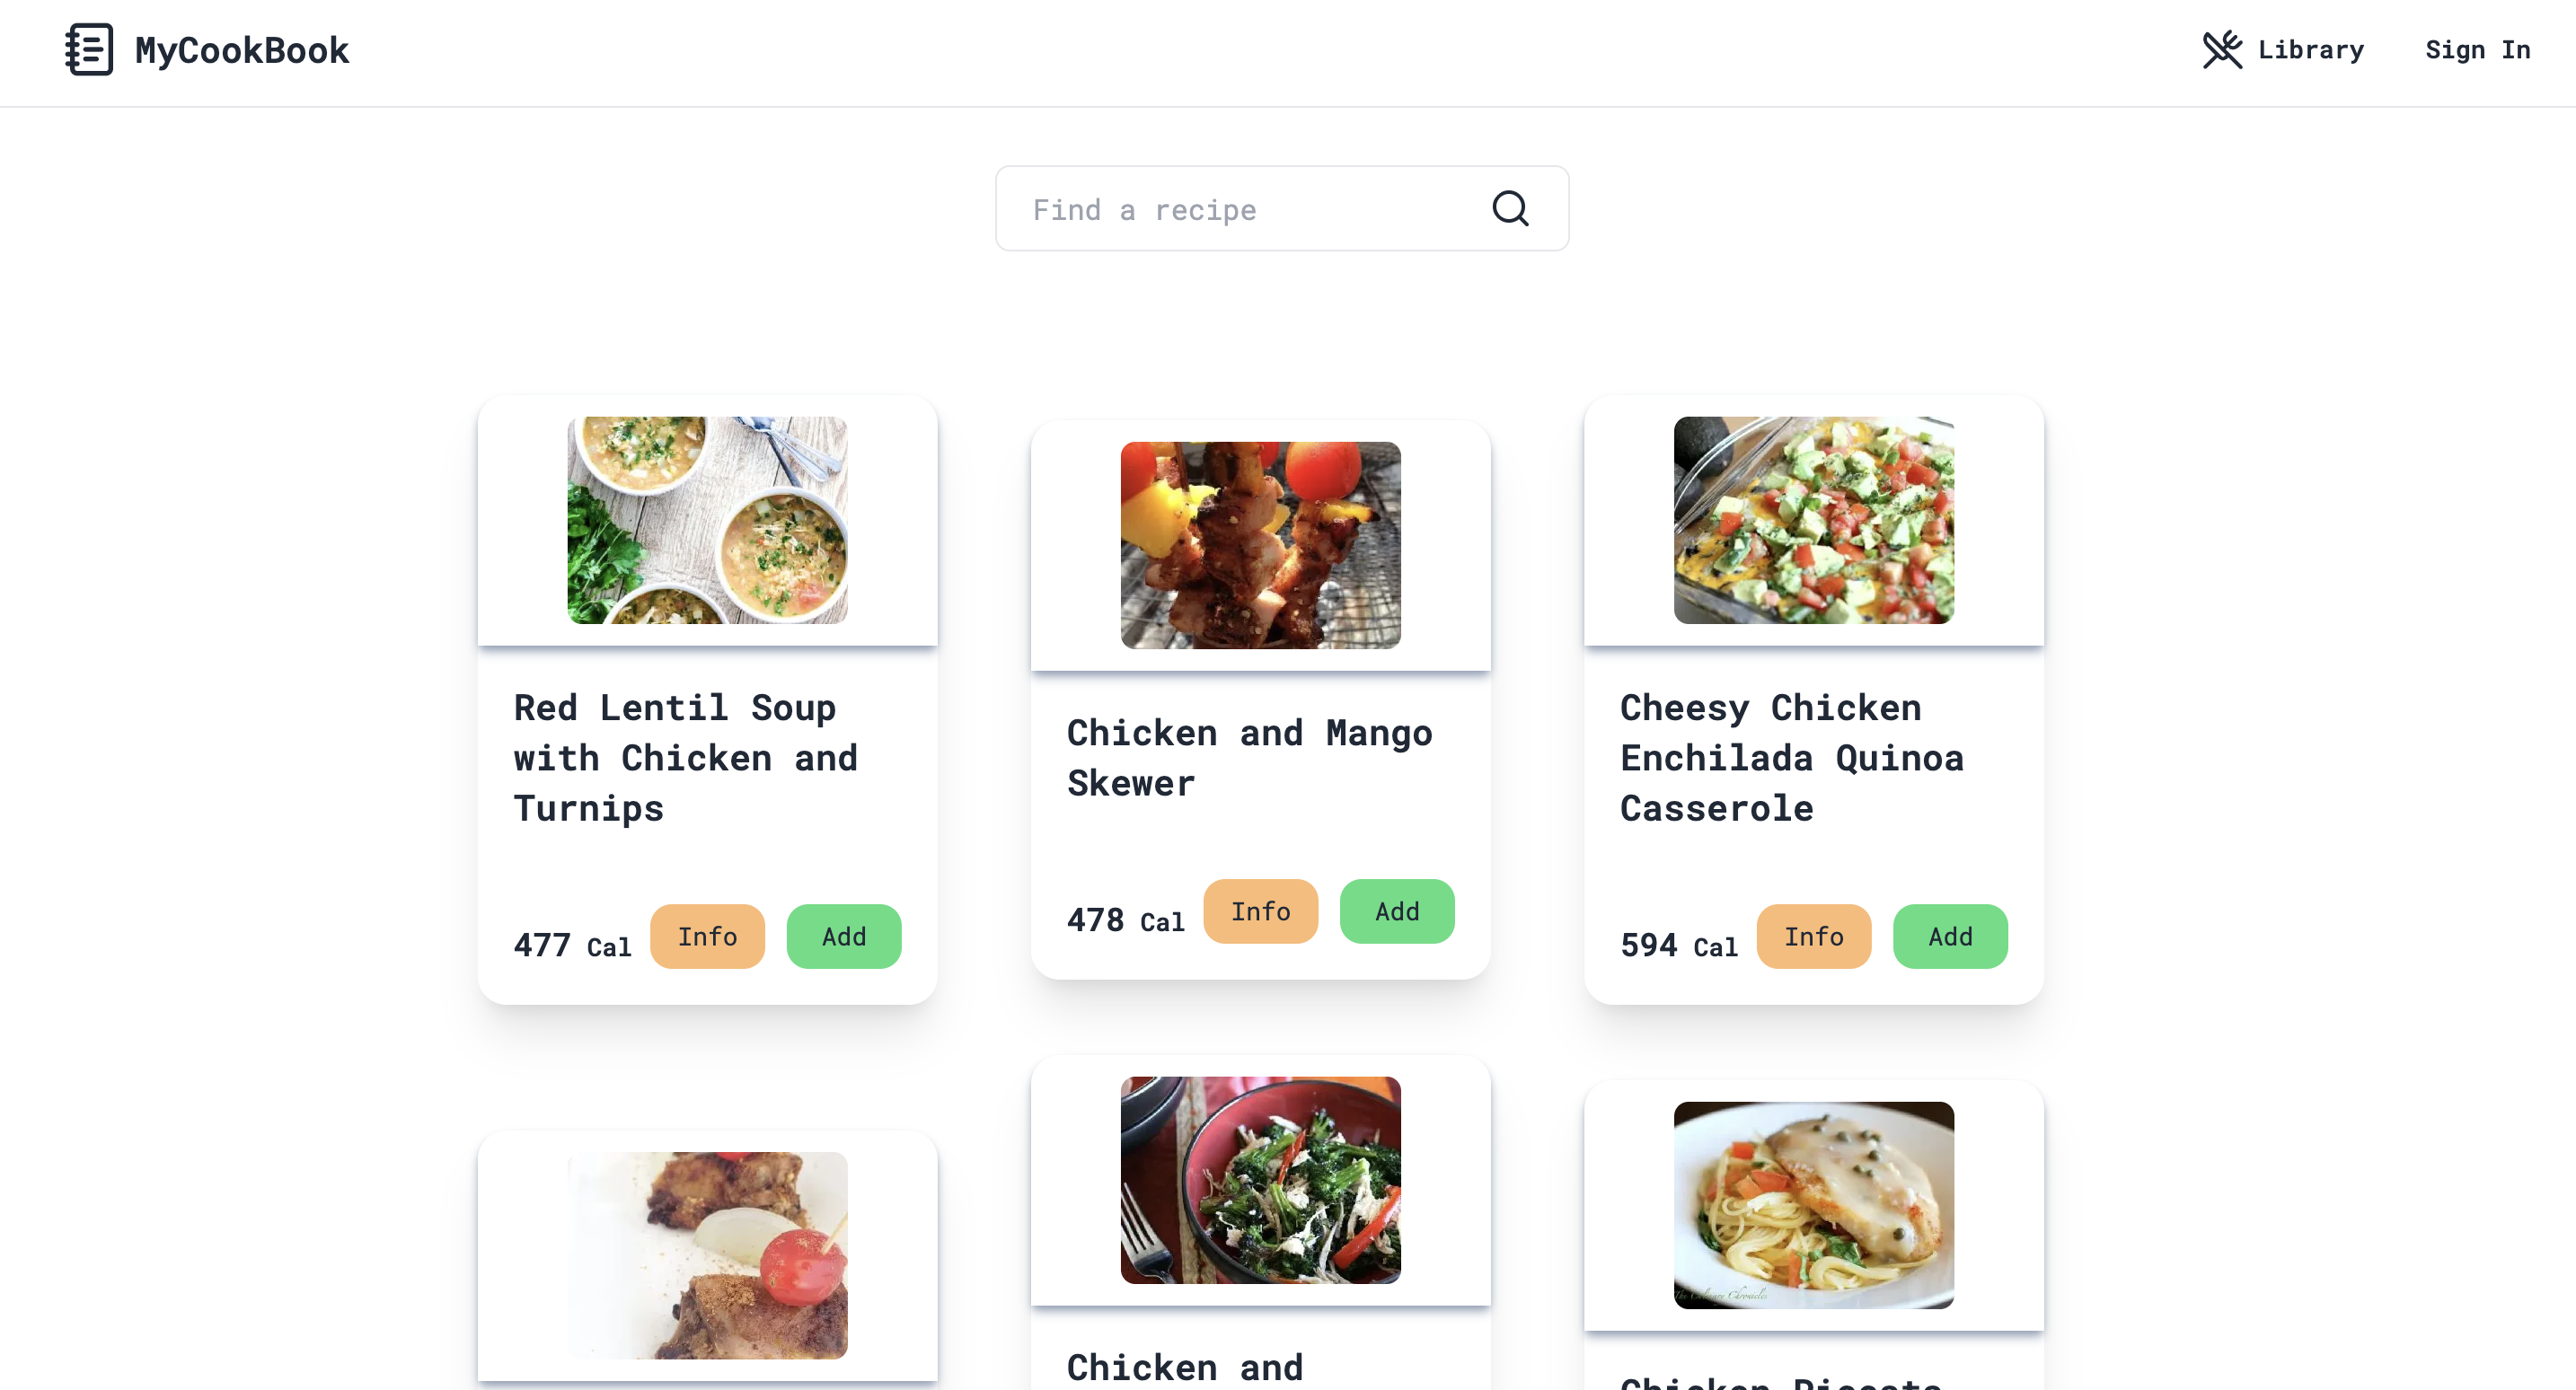Image resolution: width=2576 pixels, height=1390 pixels.
Task: Open the chicken piccata pasta image
Action: [x=1813, y=1205]
